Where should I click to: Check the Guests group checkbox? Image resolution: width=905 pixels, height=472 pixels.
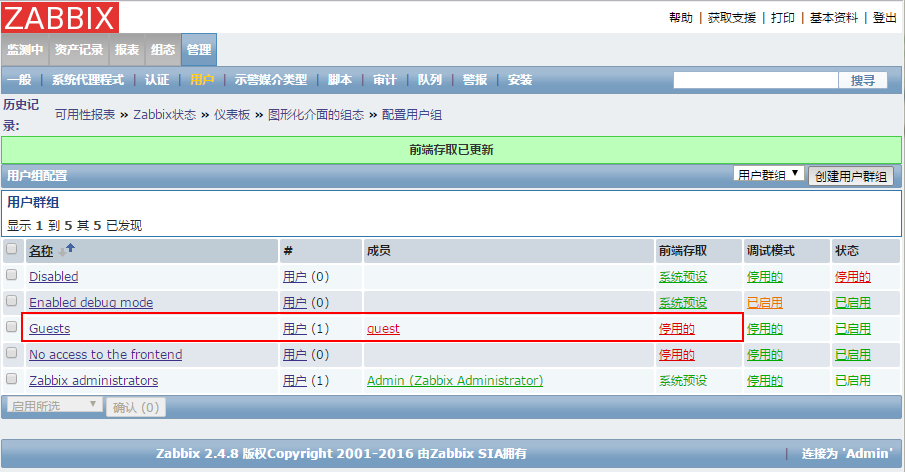12,327
